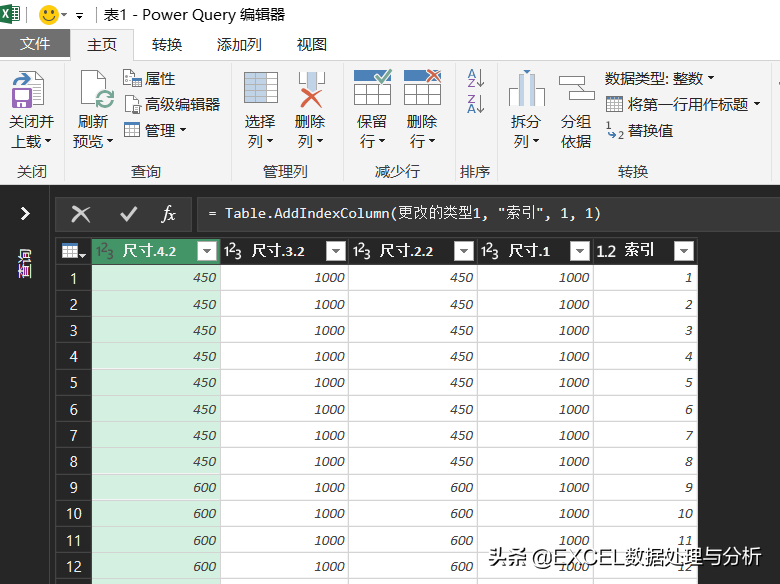This screenshot has height=584, width=780.
Task: Click 删除行 dropdown arrow label
Action: (x=432, y=142)
